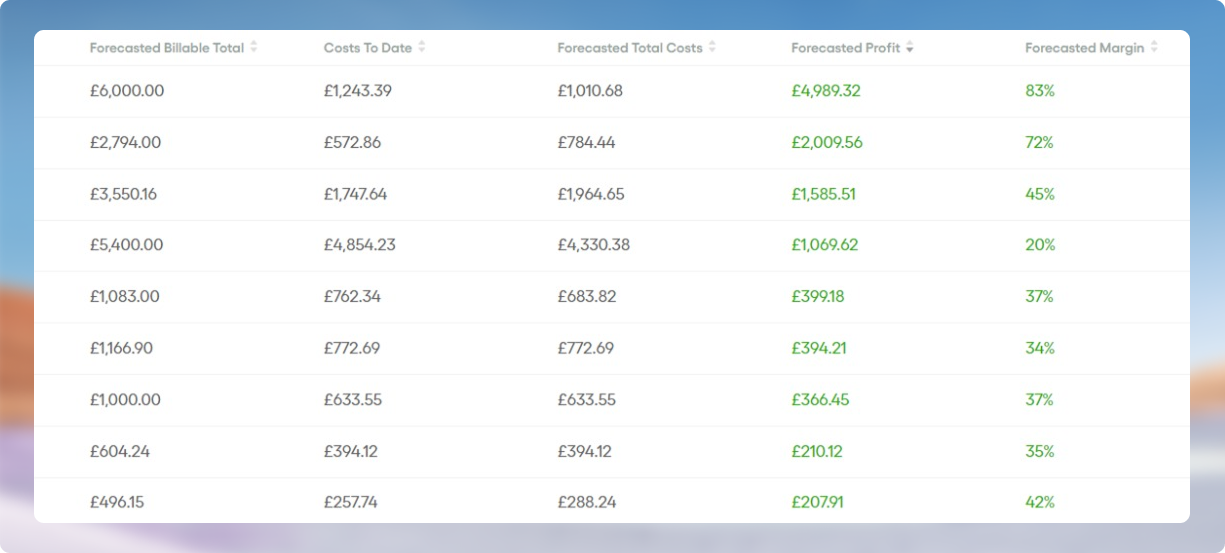The height and width of the screenshot is (553, 1225).
Task: Select the £572.86 costs to date cell
Action: [x=352, y=142]
